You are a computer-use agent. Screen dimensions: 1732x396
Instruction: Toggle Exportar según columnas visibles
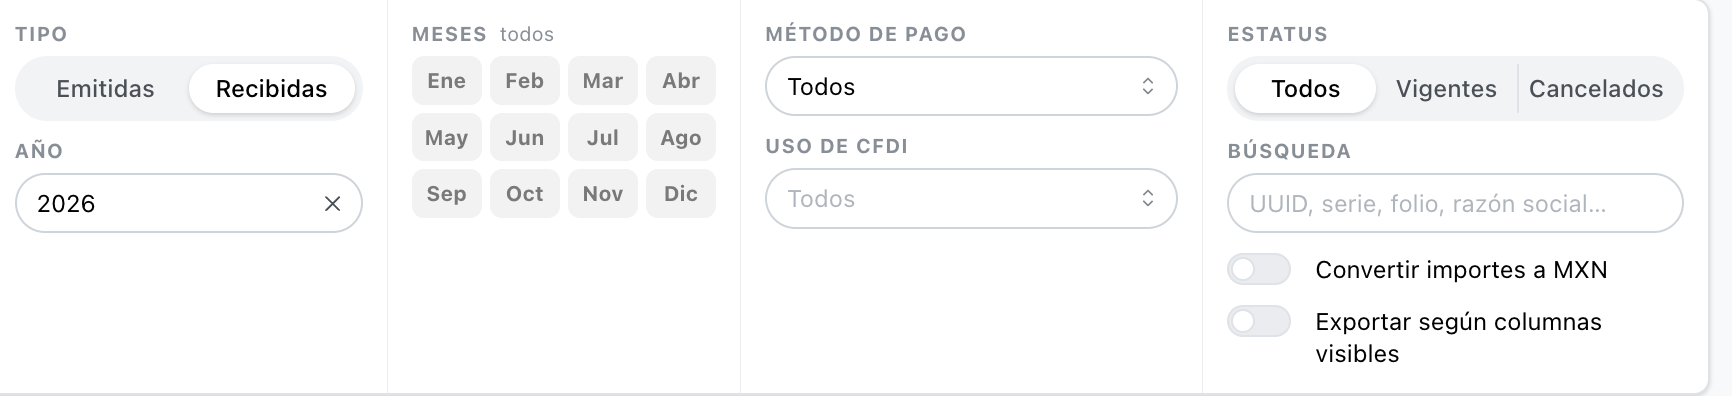(x=1259, y=322)
